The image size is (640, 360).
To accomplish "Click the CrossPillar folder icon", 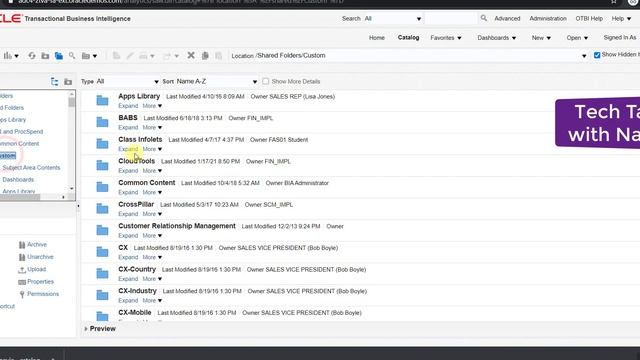I will point(102,209).
